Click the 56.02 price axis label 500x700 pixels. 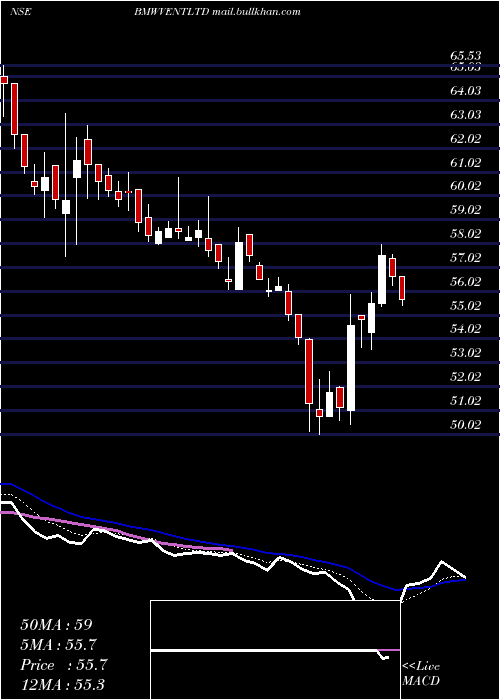coord(466,282)
